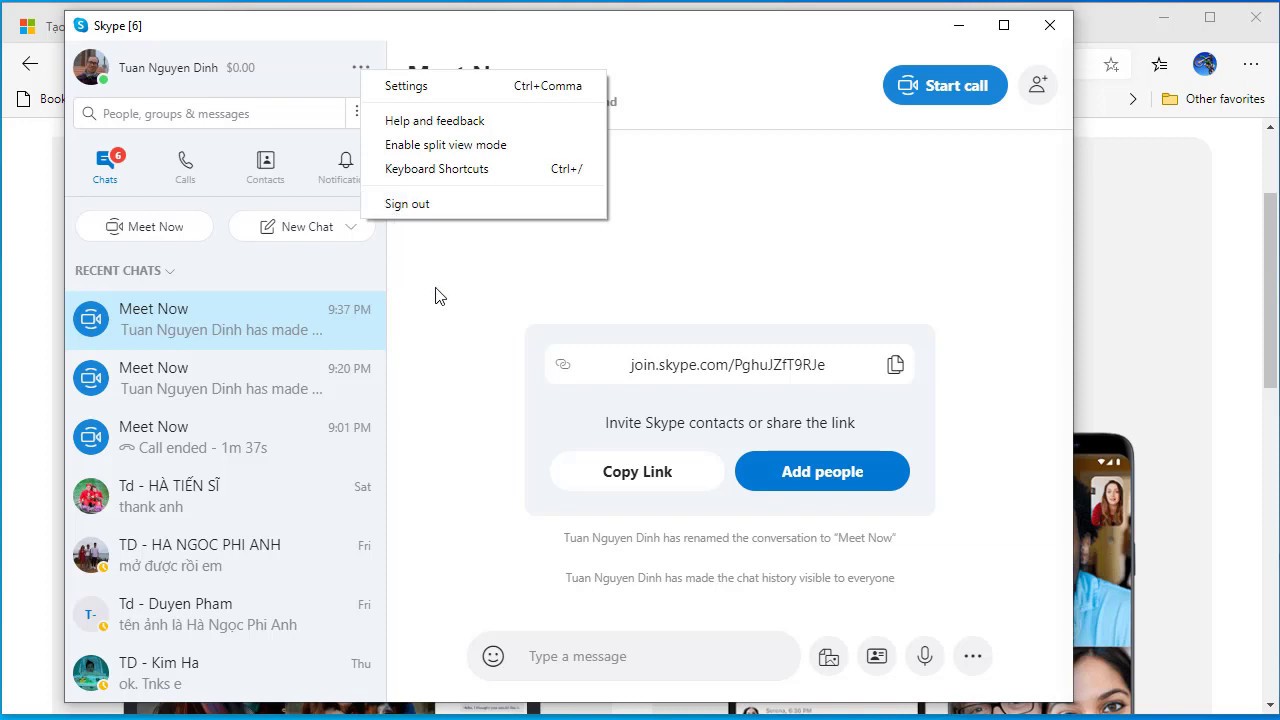Open chat with Td - HÀ TIẾN SĨ
Viewport: 1280px width, 720px height.
[x=225, y=497]
